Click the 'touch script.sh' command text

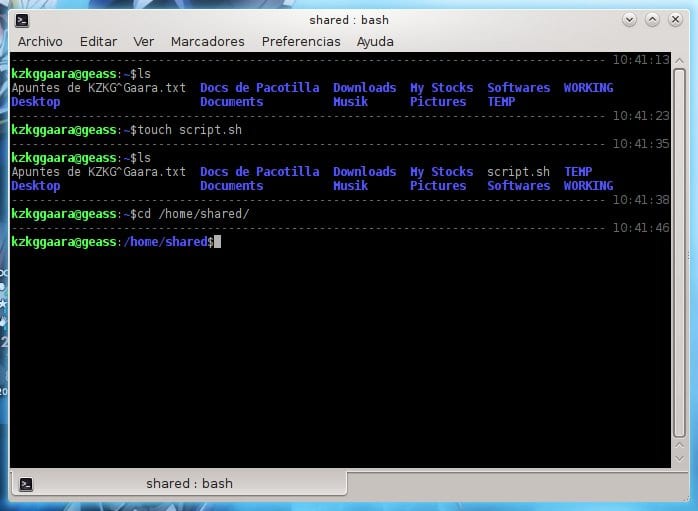[x=190, y=130]
